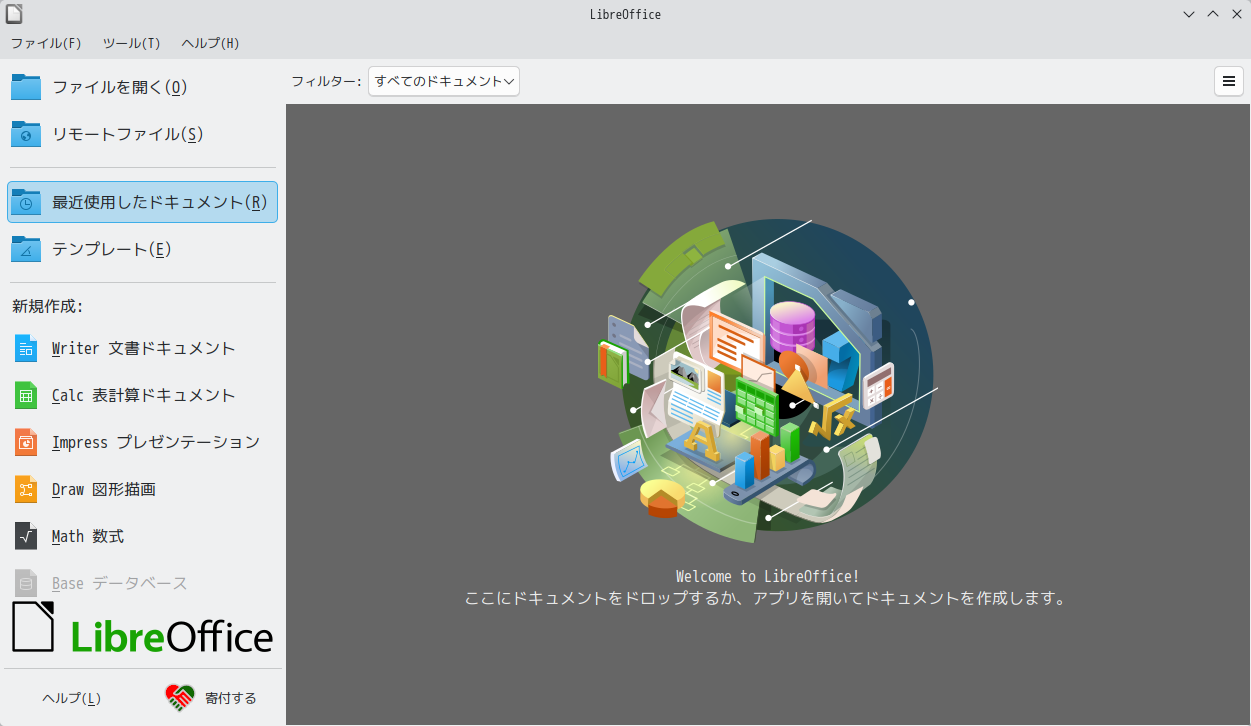Click the Recent Documents clock folder icon
1251x726 pixels.
(26, 202)
